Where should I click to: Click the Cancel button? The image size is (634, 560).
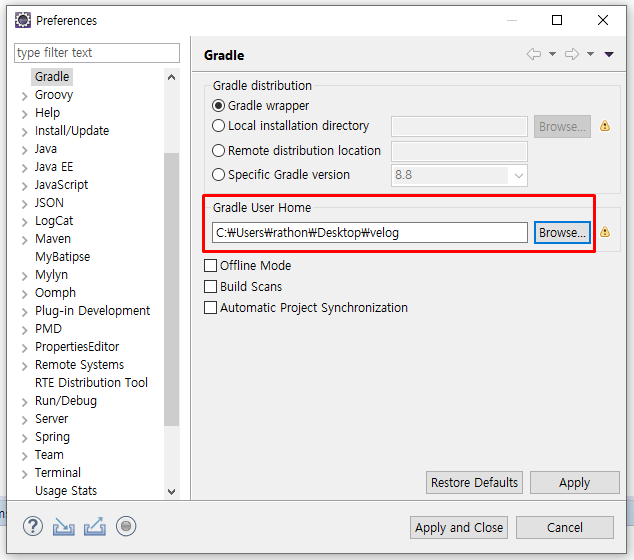pos(564,527)
